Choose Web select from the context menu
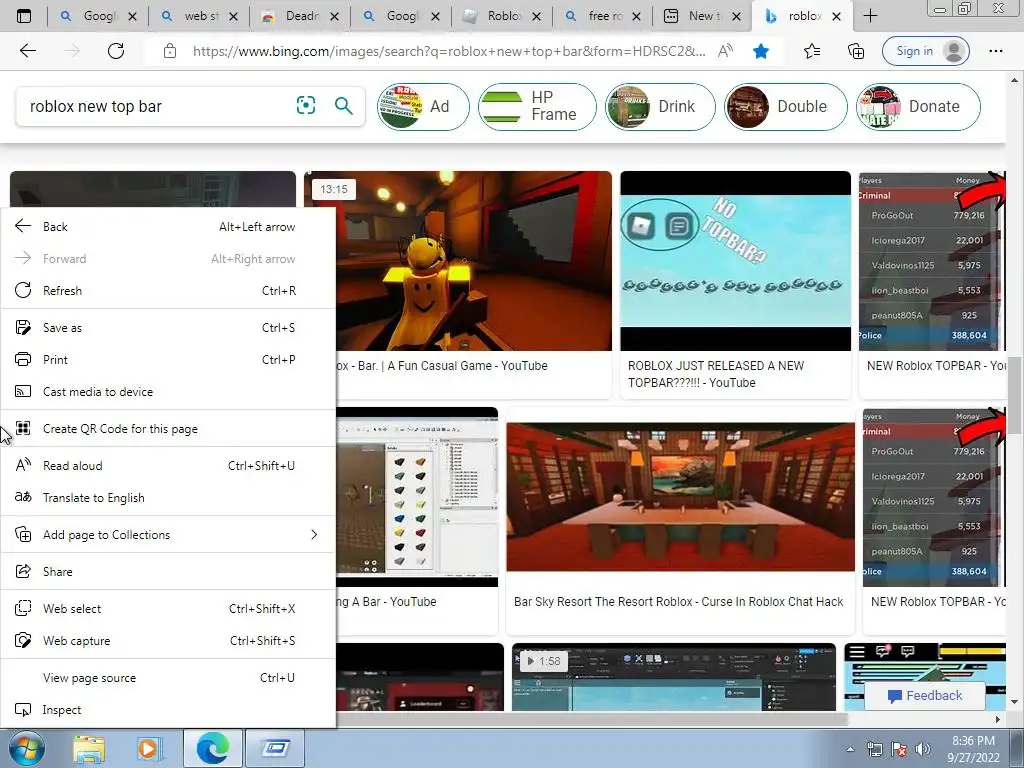This screenshot has height=768, width=1024. (168, 609)
